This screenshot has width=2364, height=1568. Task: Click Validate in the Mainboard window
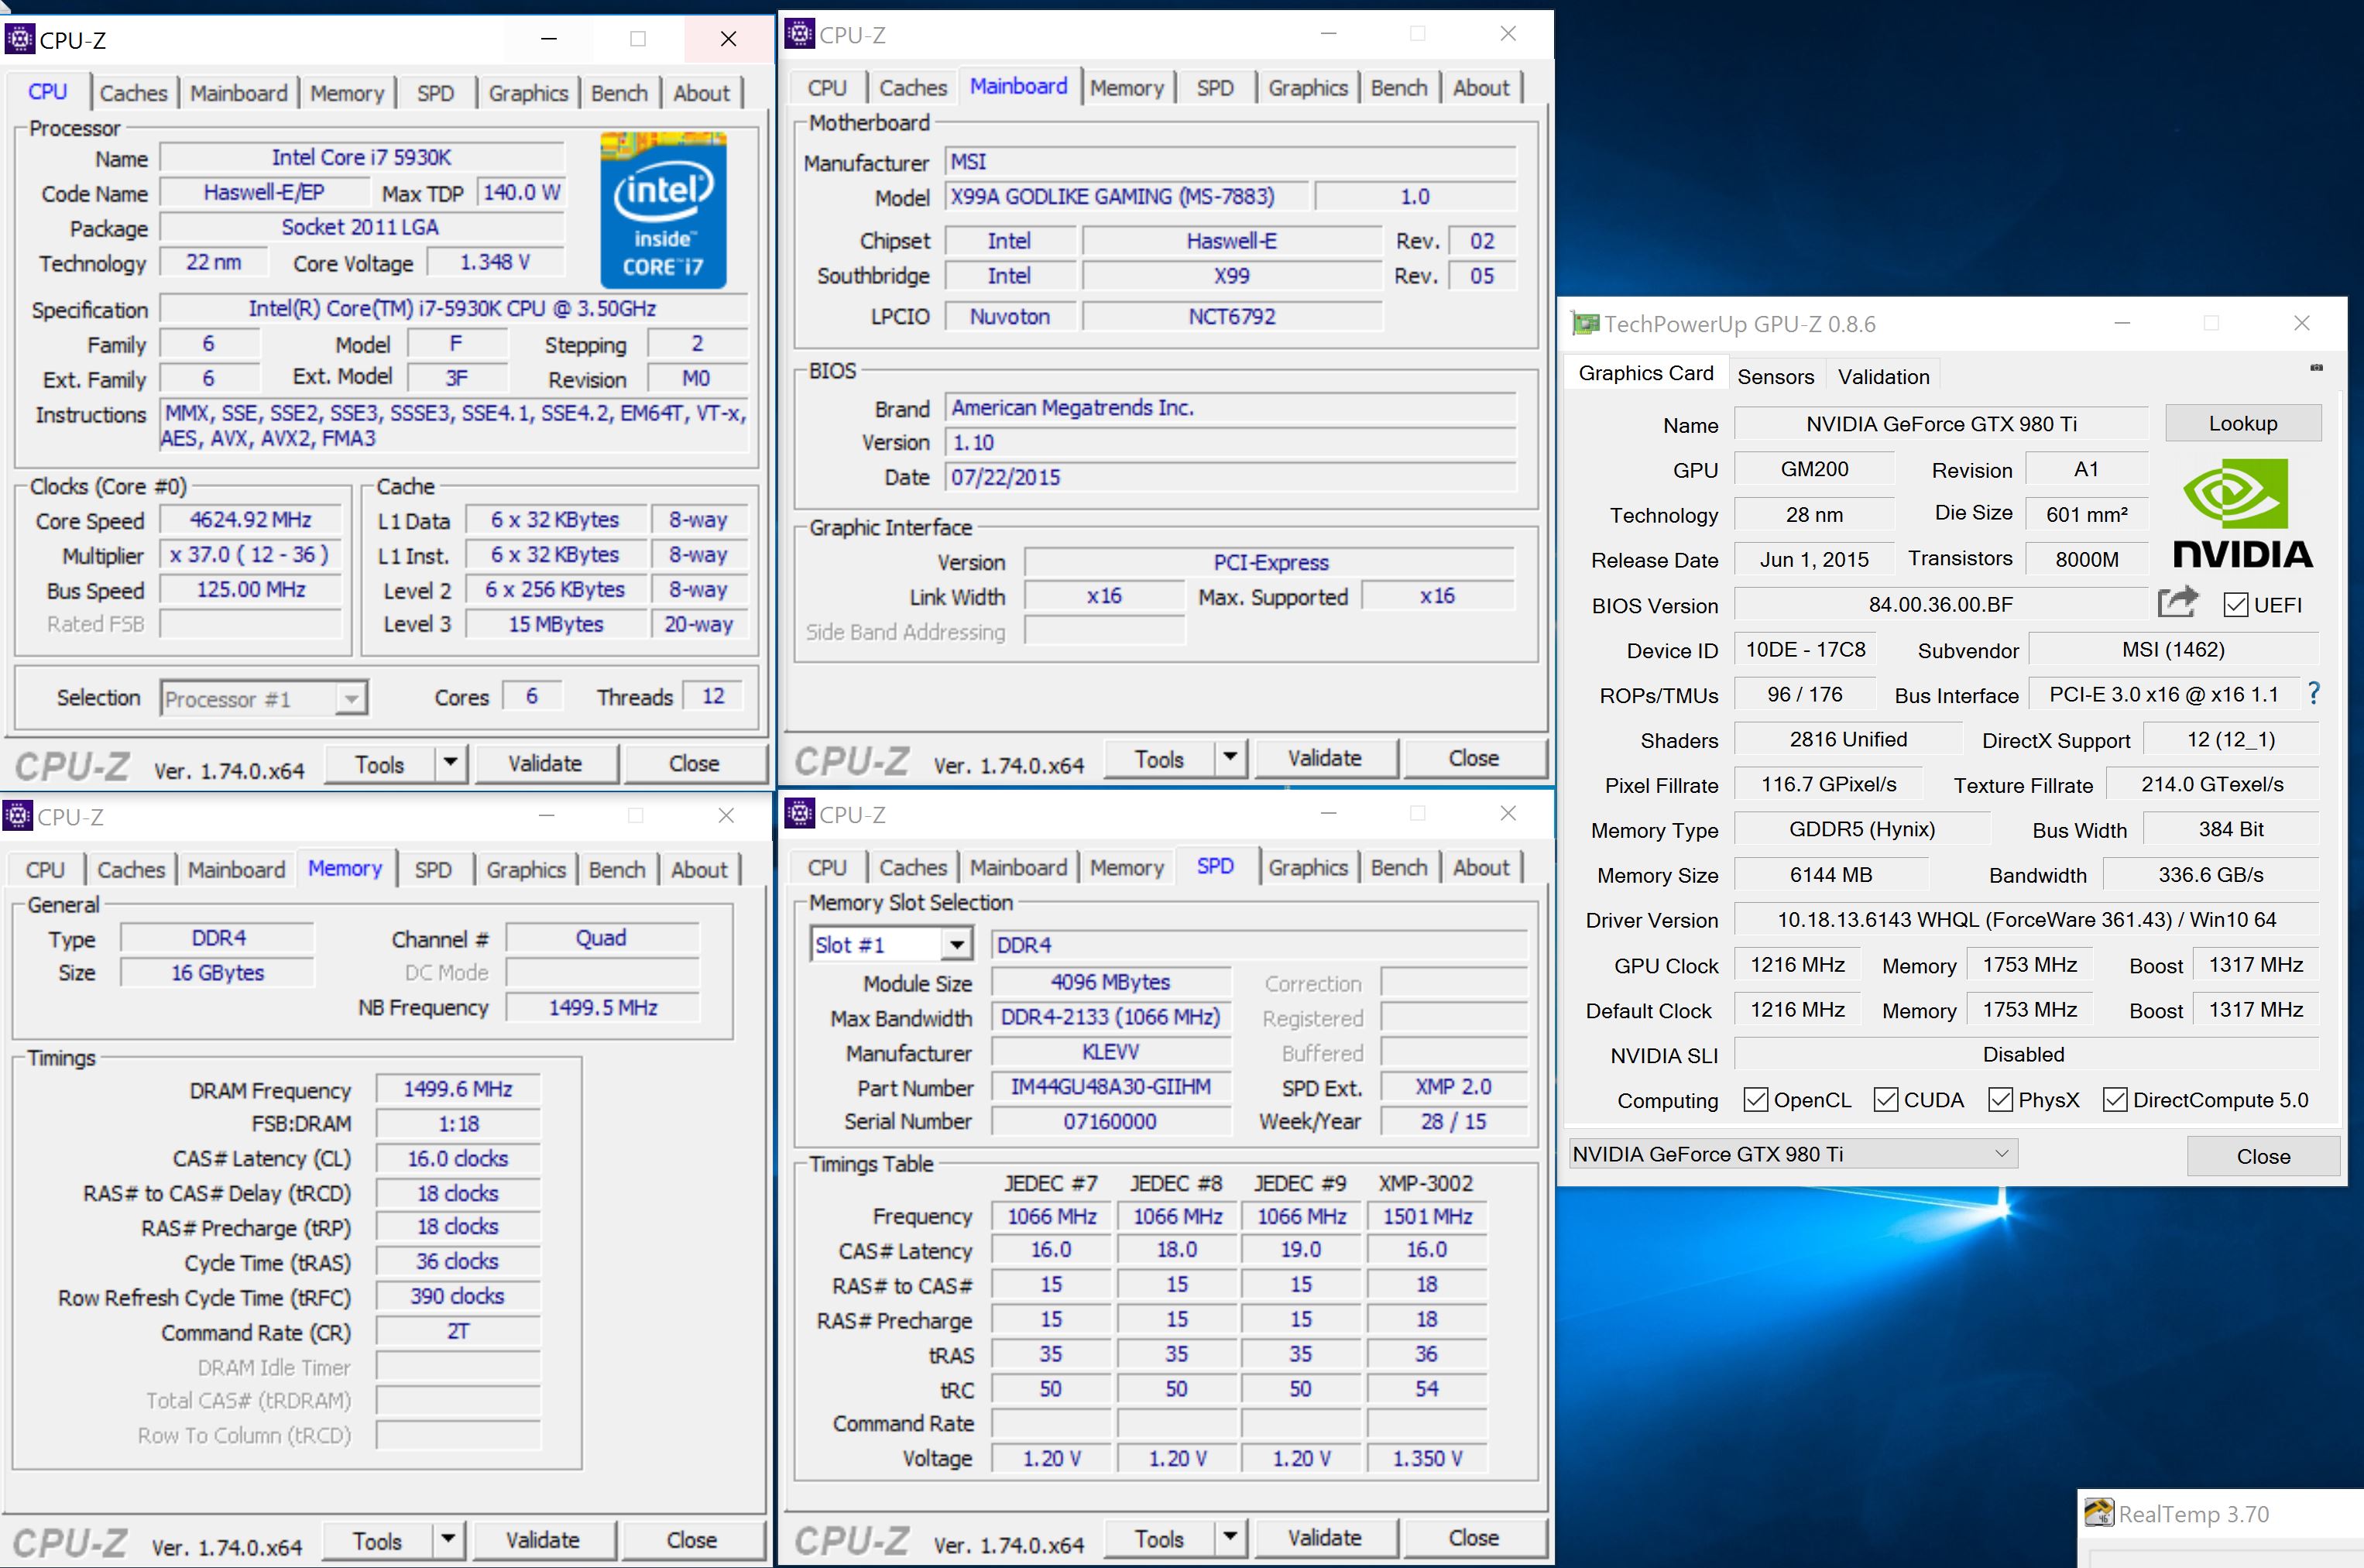[1324, 757]
